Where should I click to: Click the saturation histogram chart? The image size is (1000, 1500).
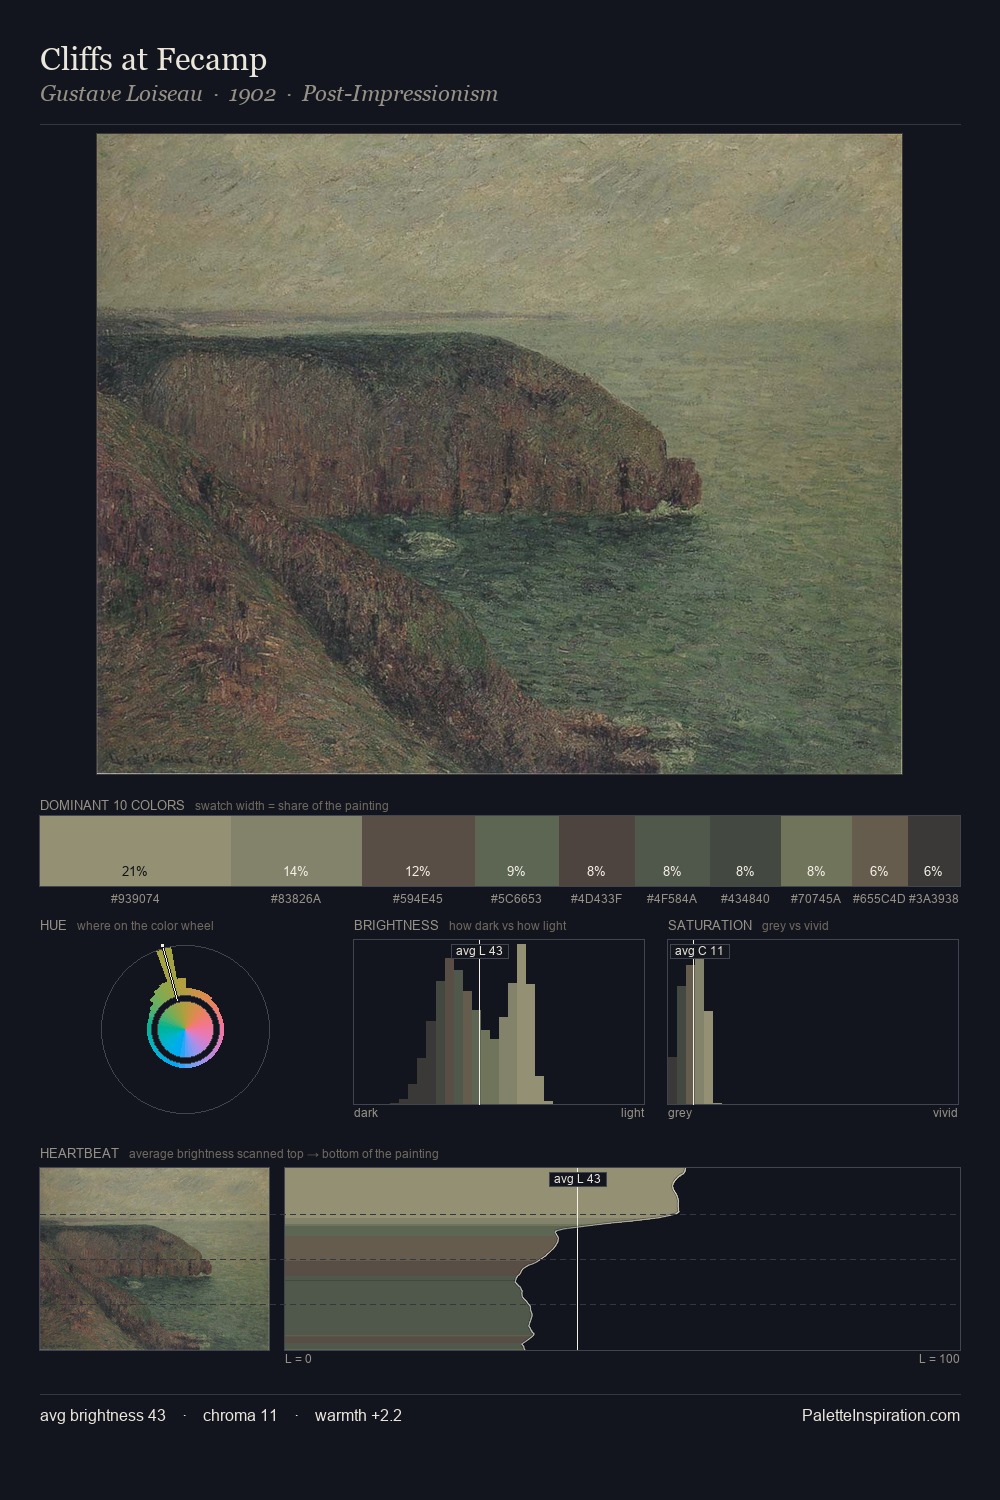pos(813,1022)
